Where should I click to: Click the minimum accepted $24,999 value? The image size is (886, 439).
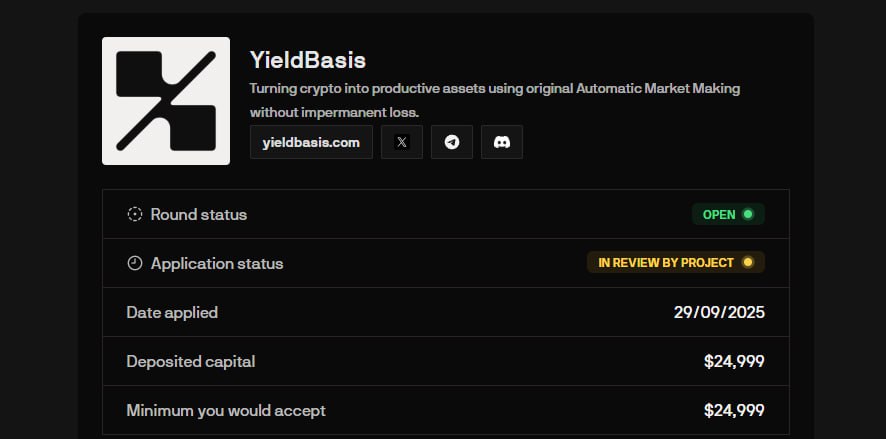pyautogui.click(x=734, y=410)
